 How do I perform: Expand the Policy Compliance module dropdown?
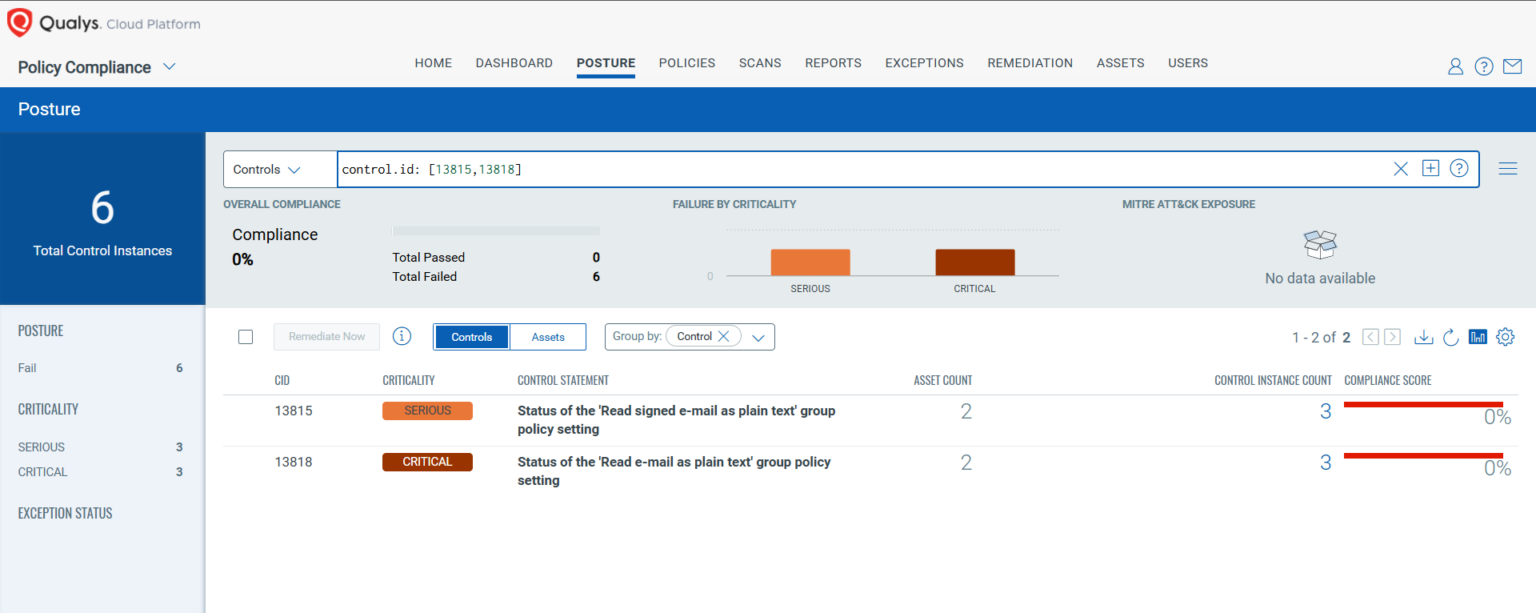(169, 67)
